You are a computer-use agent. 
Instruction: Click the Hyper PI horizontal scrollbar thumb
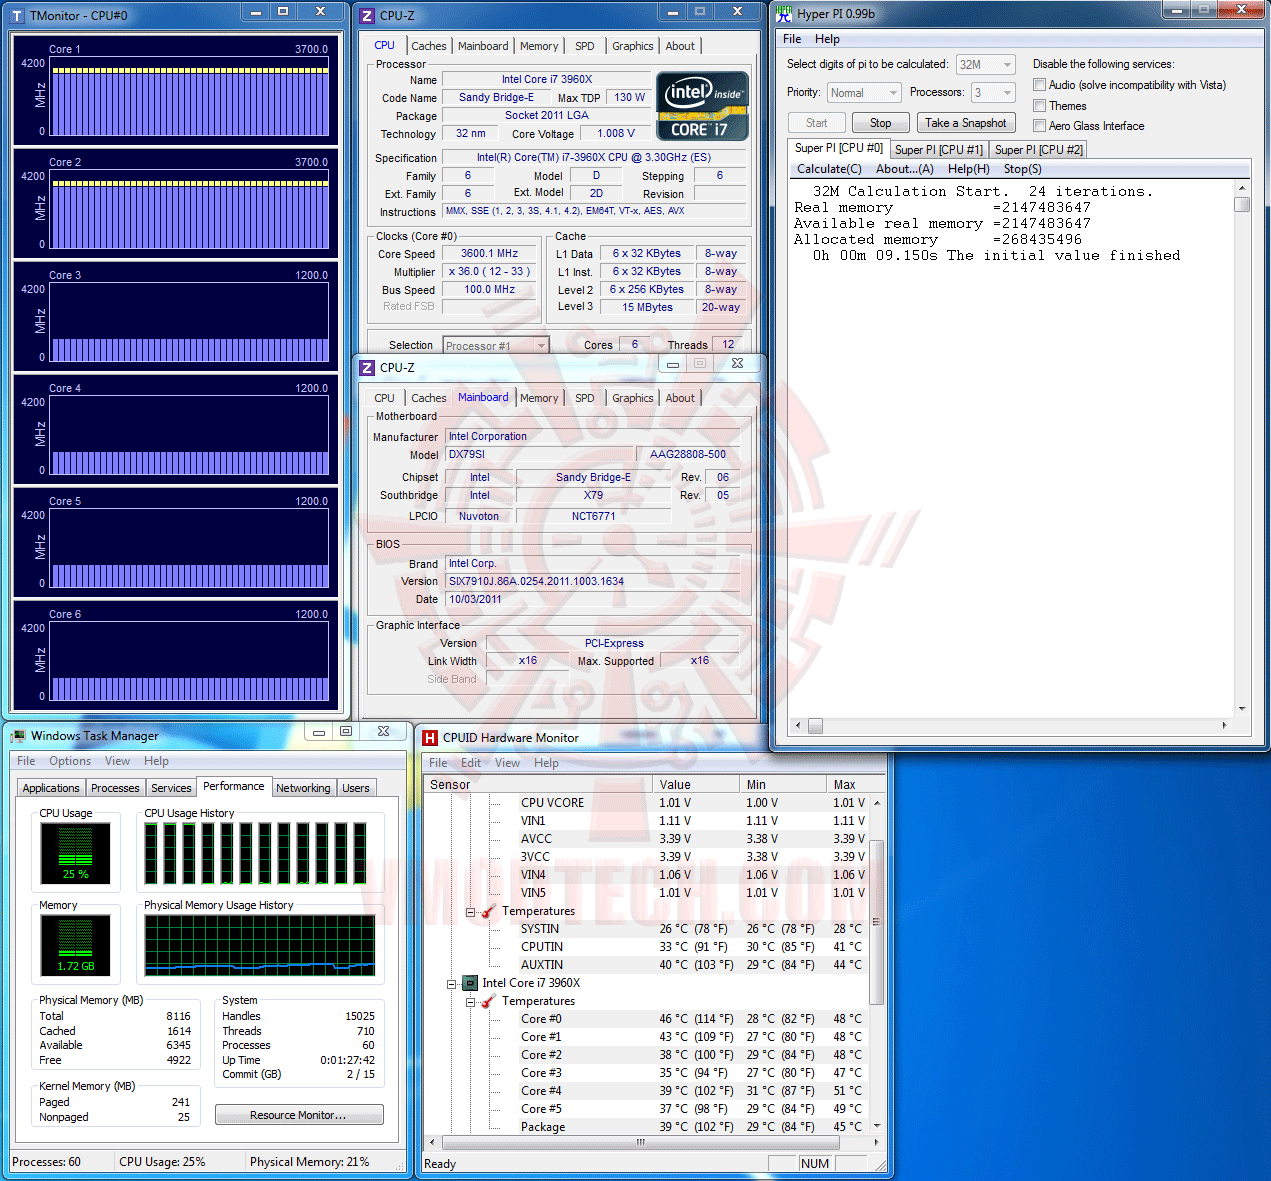click(x=815, y=726)
